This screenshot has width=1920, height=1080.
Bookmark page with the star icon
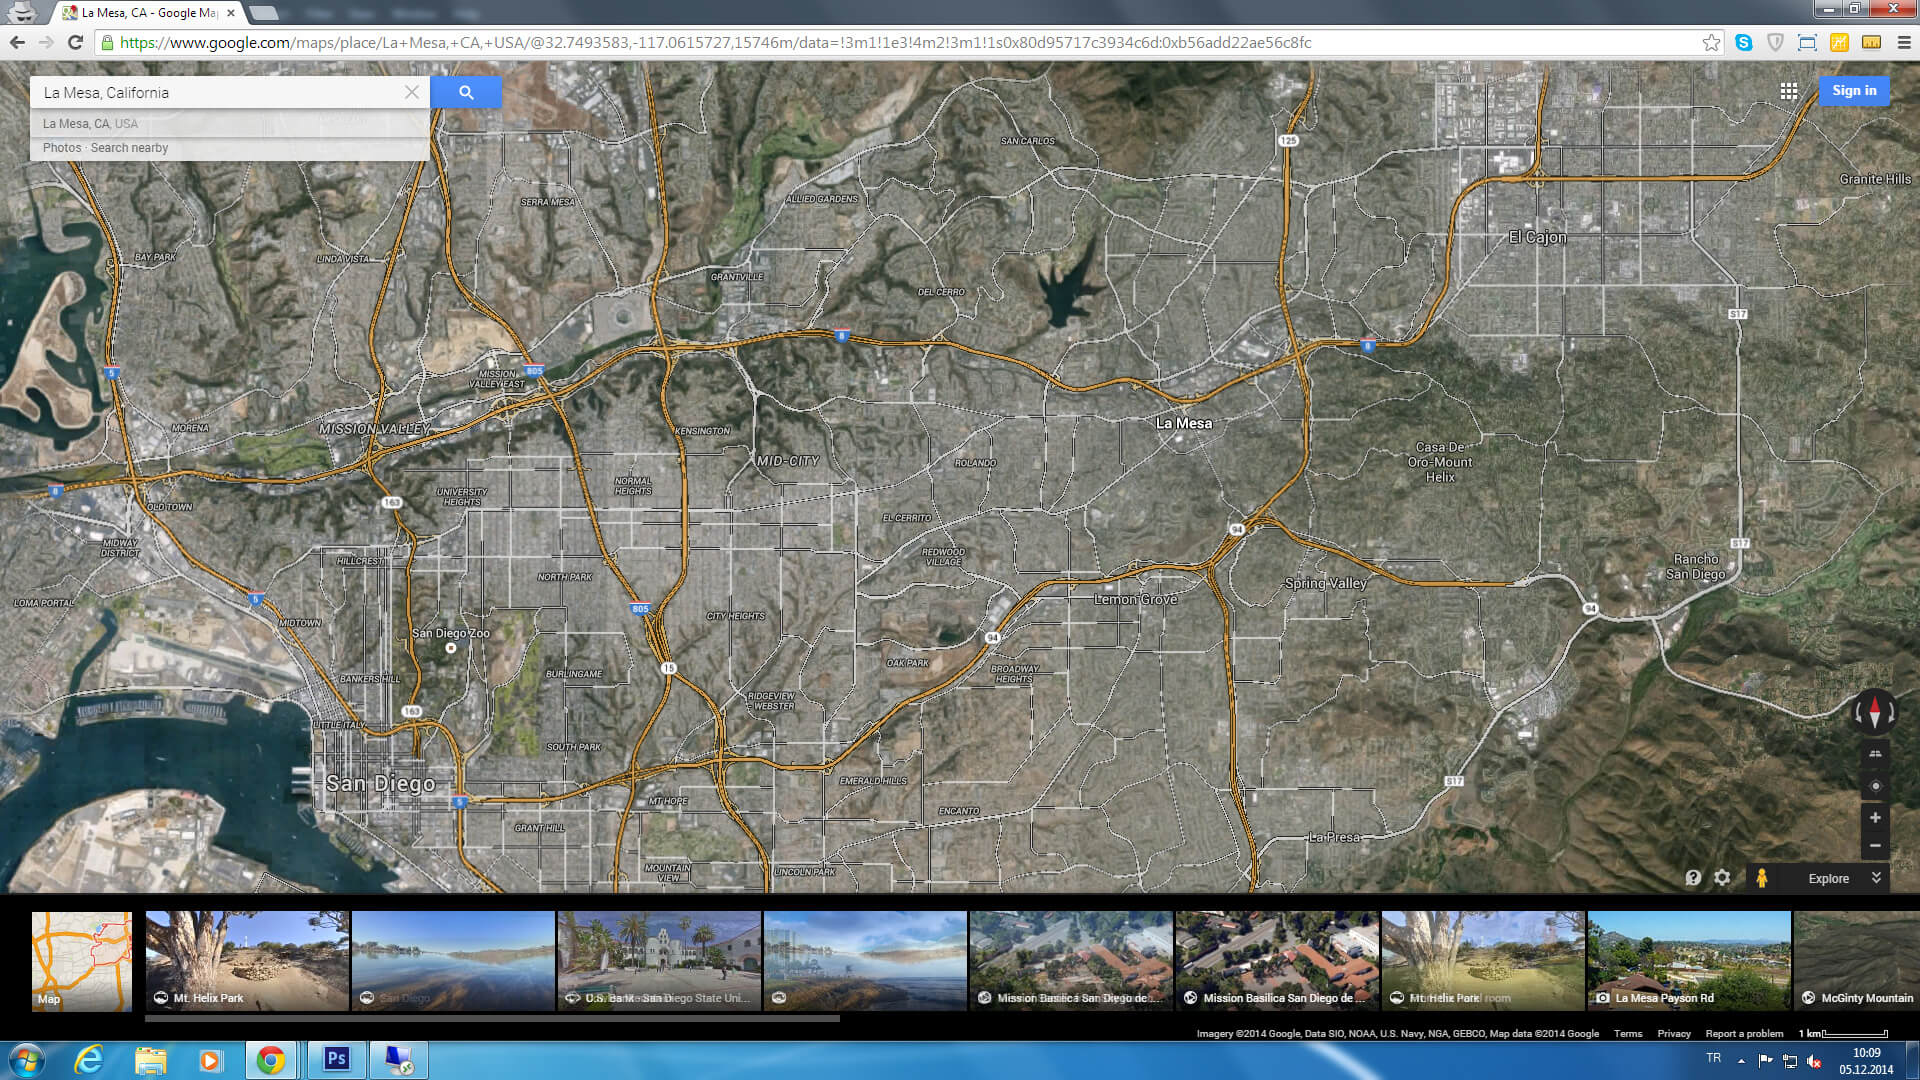(x=1711, y=43)
